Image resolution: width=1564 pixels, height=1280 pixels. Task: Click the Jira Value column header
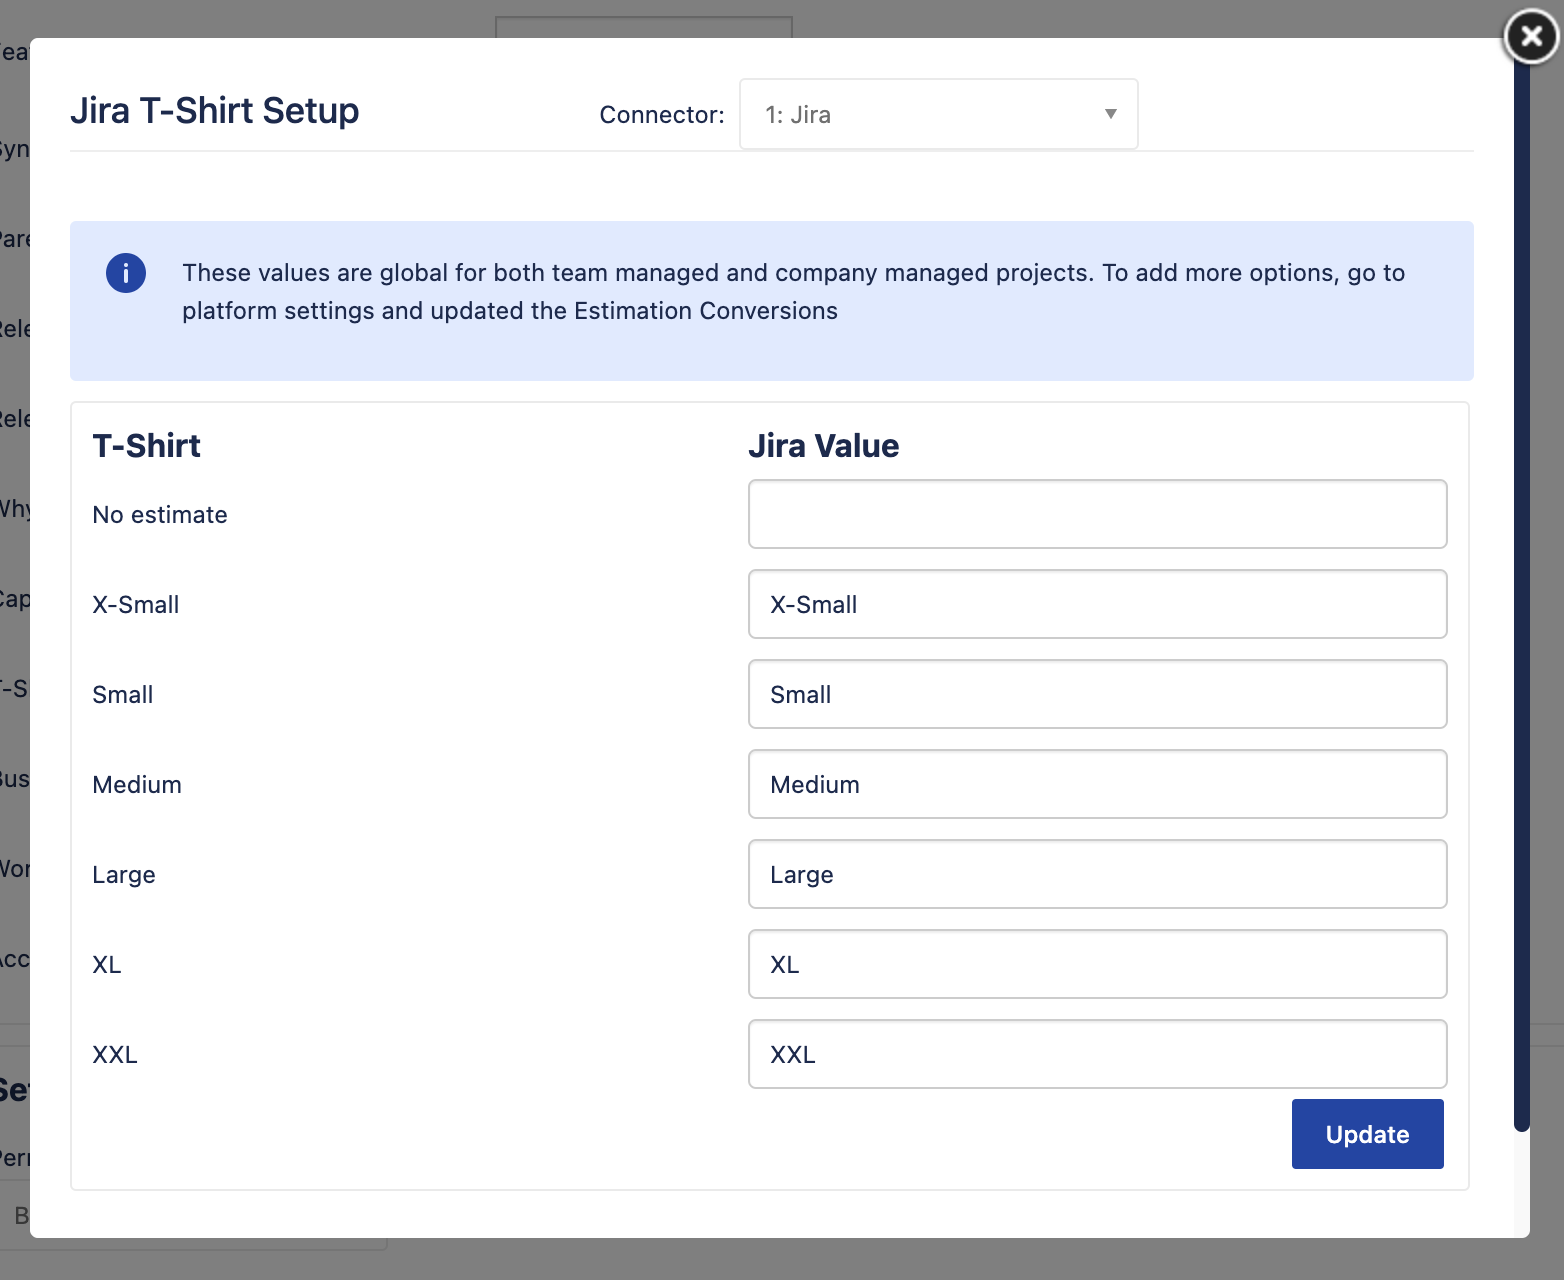(824, 446)
